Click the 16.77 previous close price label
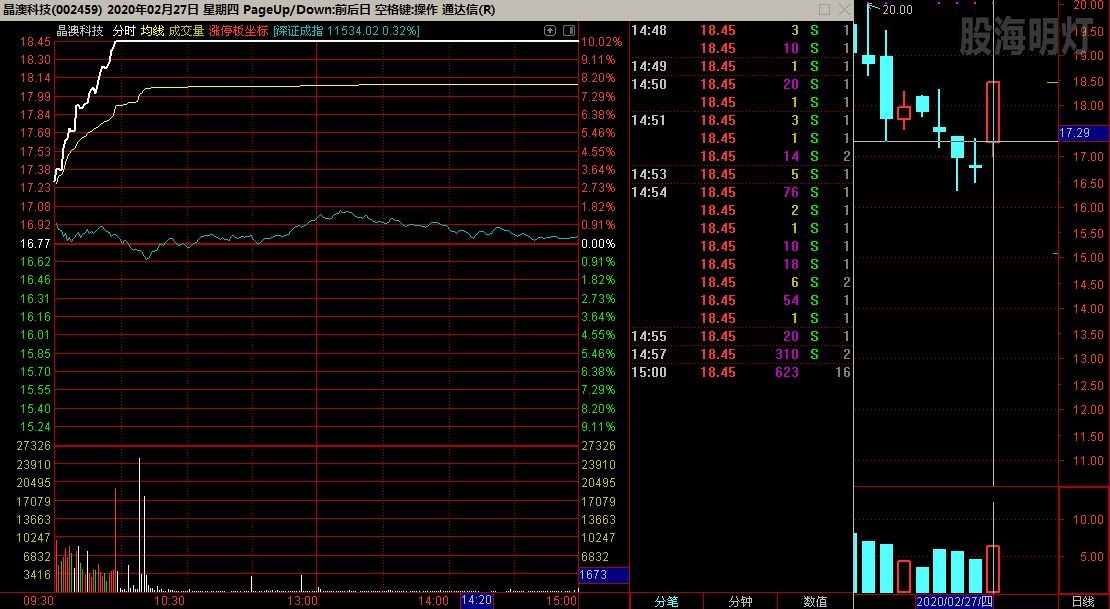Image resolution: width=1110 pixels, height=609 pixels. (x=35, y=244)
